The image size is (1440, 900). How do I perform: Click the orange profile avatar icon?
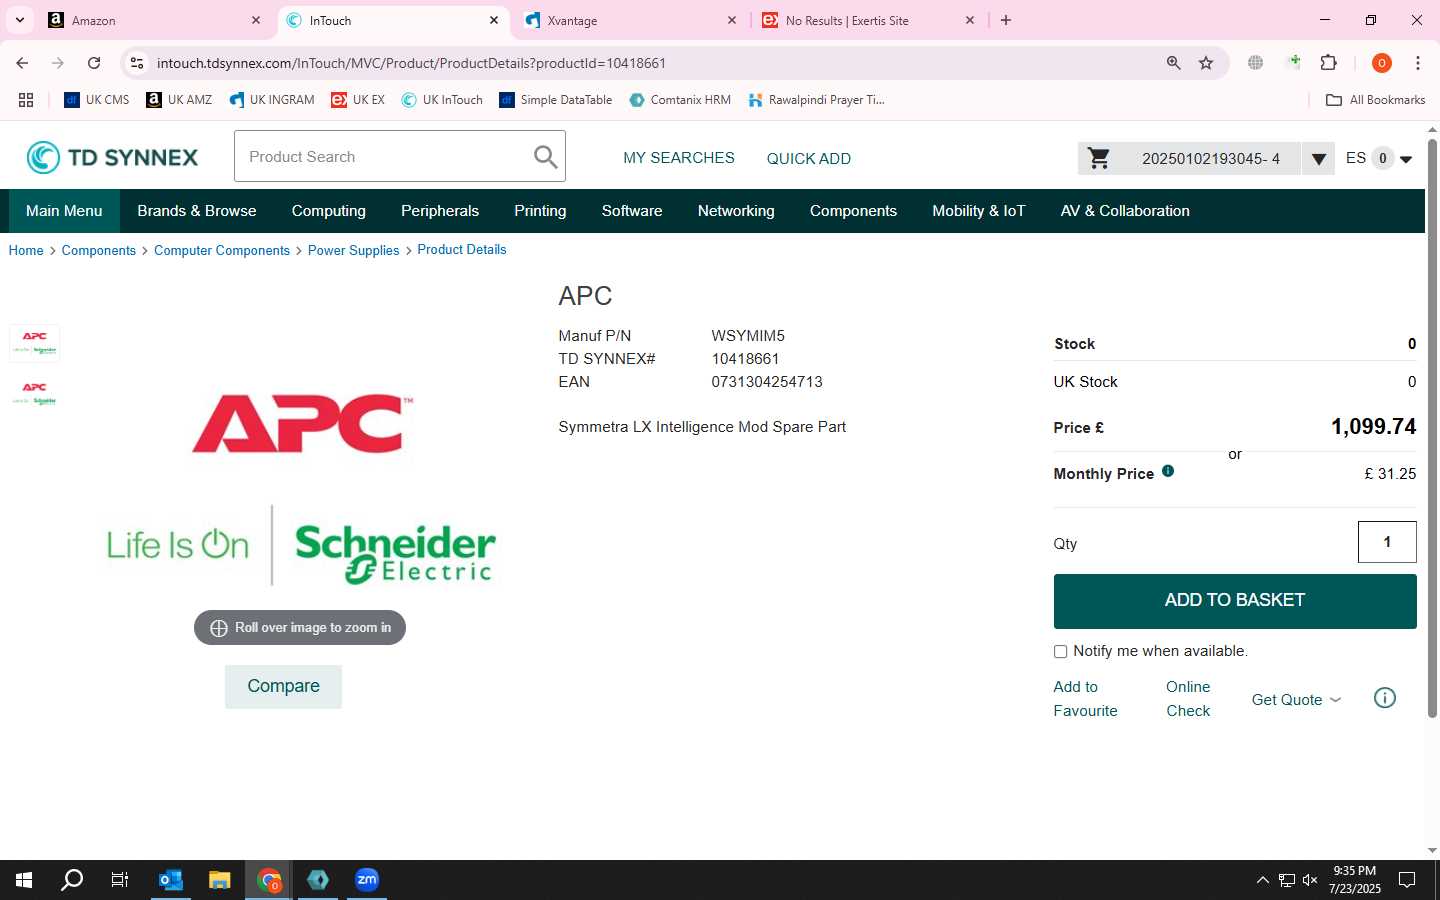point(1382,63)
